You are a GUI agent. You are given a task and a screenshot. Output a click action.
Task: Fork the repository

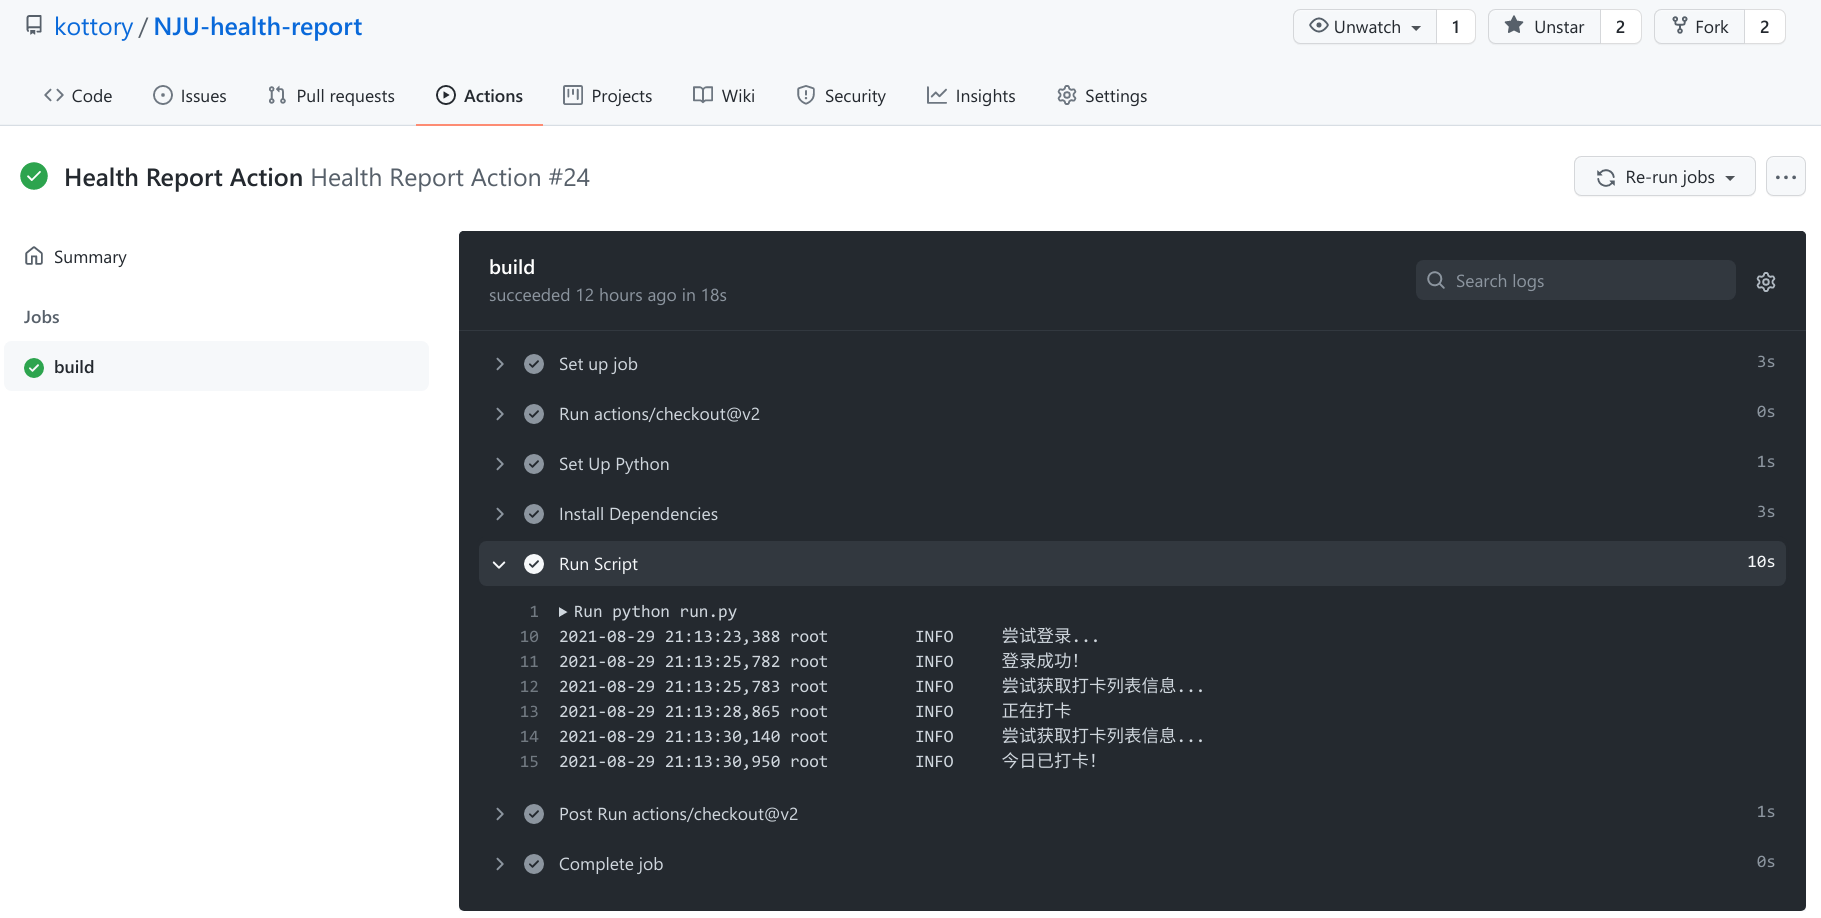point(1700,27)
